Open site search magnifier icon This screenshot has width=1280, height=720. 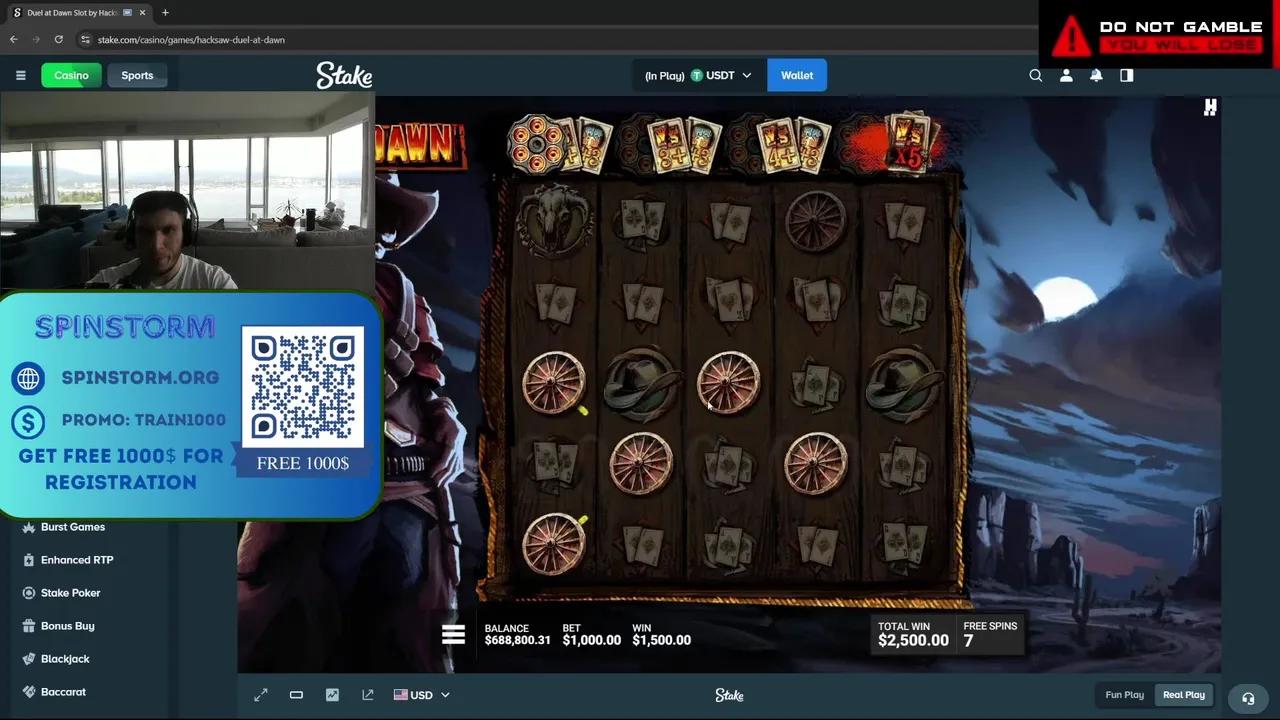point(1036,75)
